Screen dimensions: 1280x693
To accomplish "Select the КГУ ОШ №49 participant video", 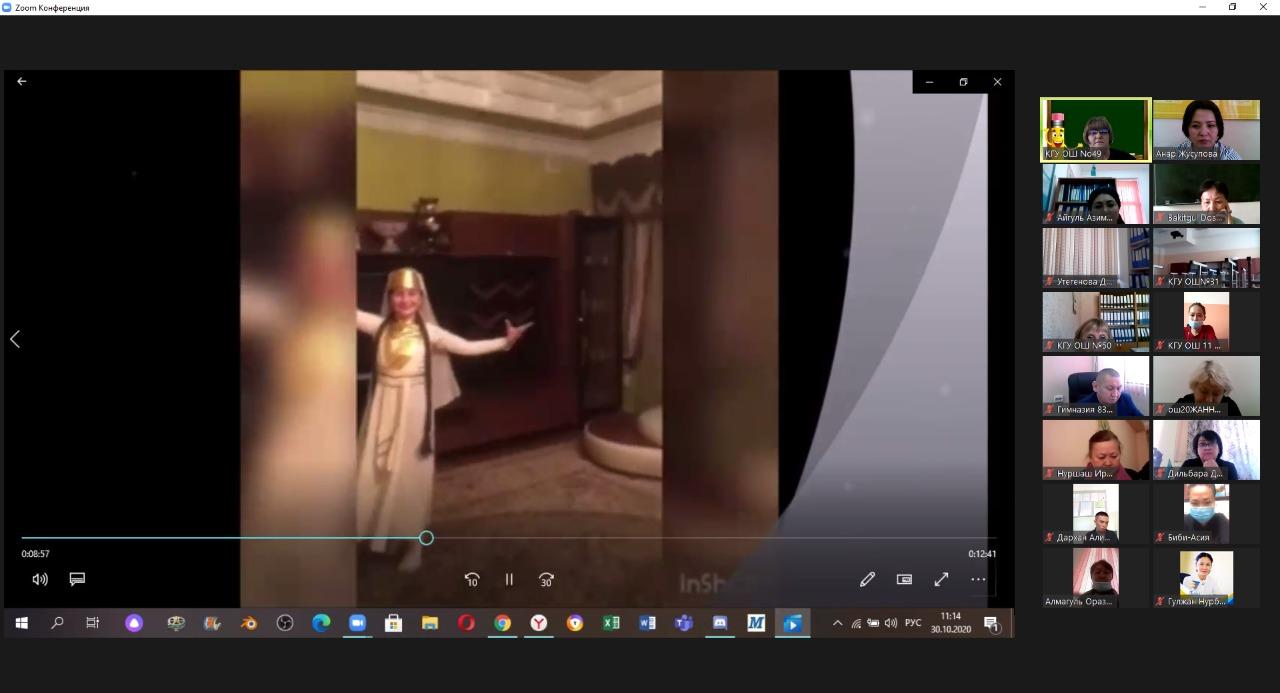I will click(1096, 129).
